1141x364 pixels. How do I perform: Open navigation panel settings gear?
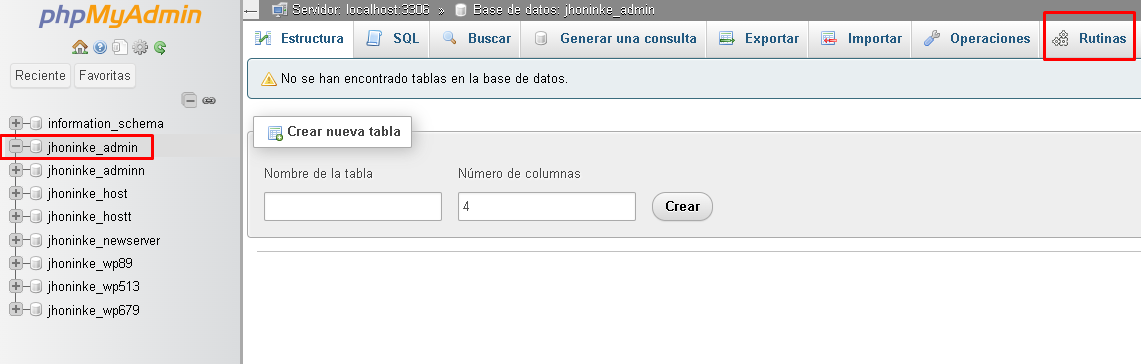(x=140, y=48)
